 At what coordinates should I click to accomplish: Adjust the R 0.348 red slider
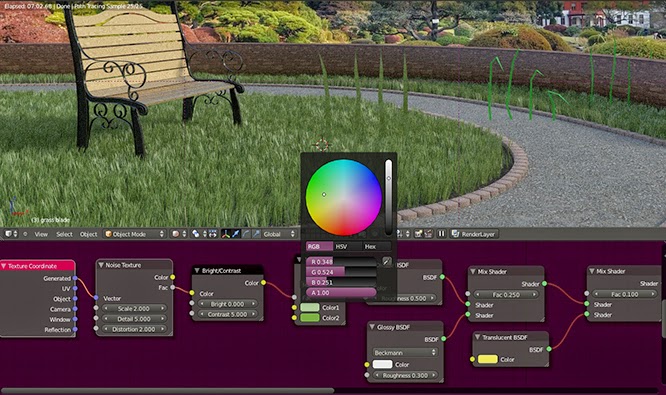coord(341,262)
